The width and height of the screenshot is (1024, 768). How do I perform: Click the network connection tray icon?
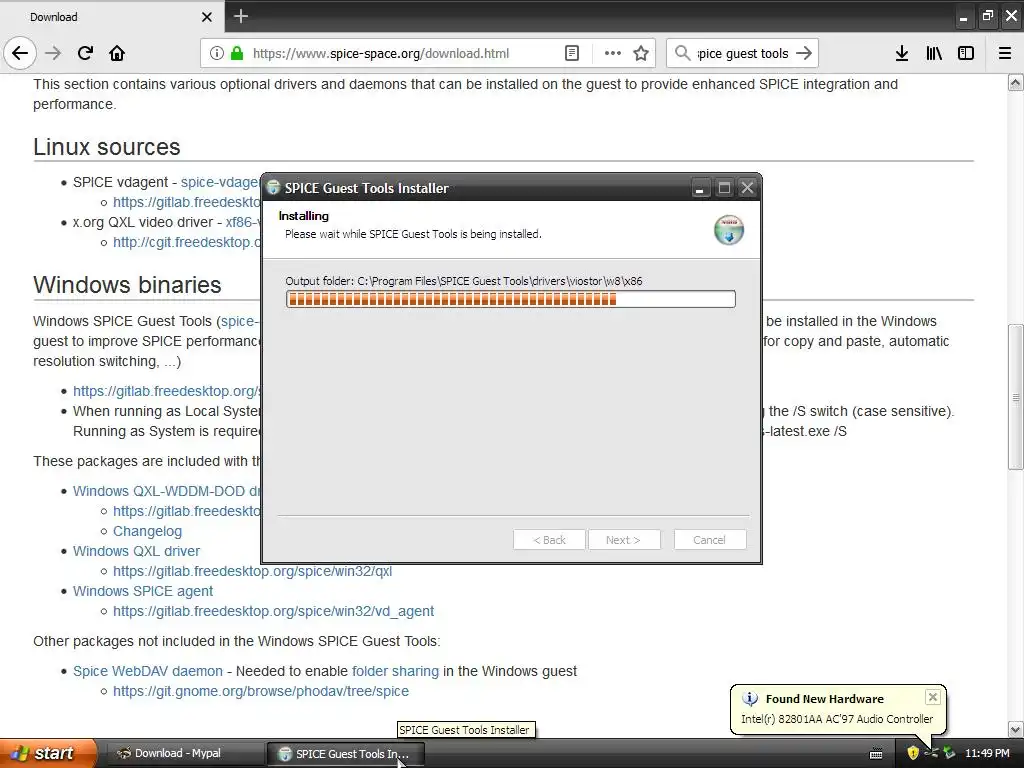pos(931,754)
